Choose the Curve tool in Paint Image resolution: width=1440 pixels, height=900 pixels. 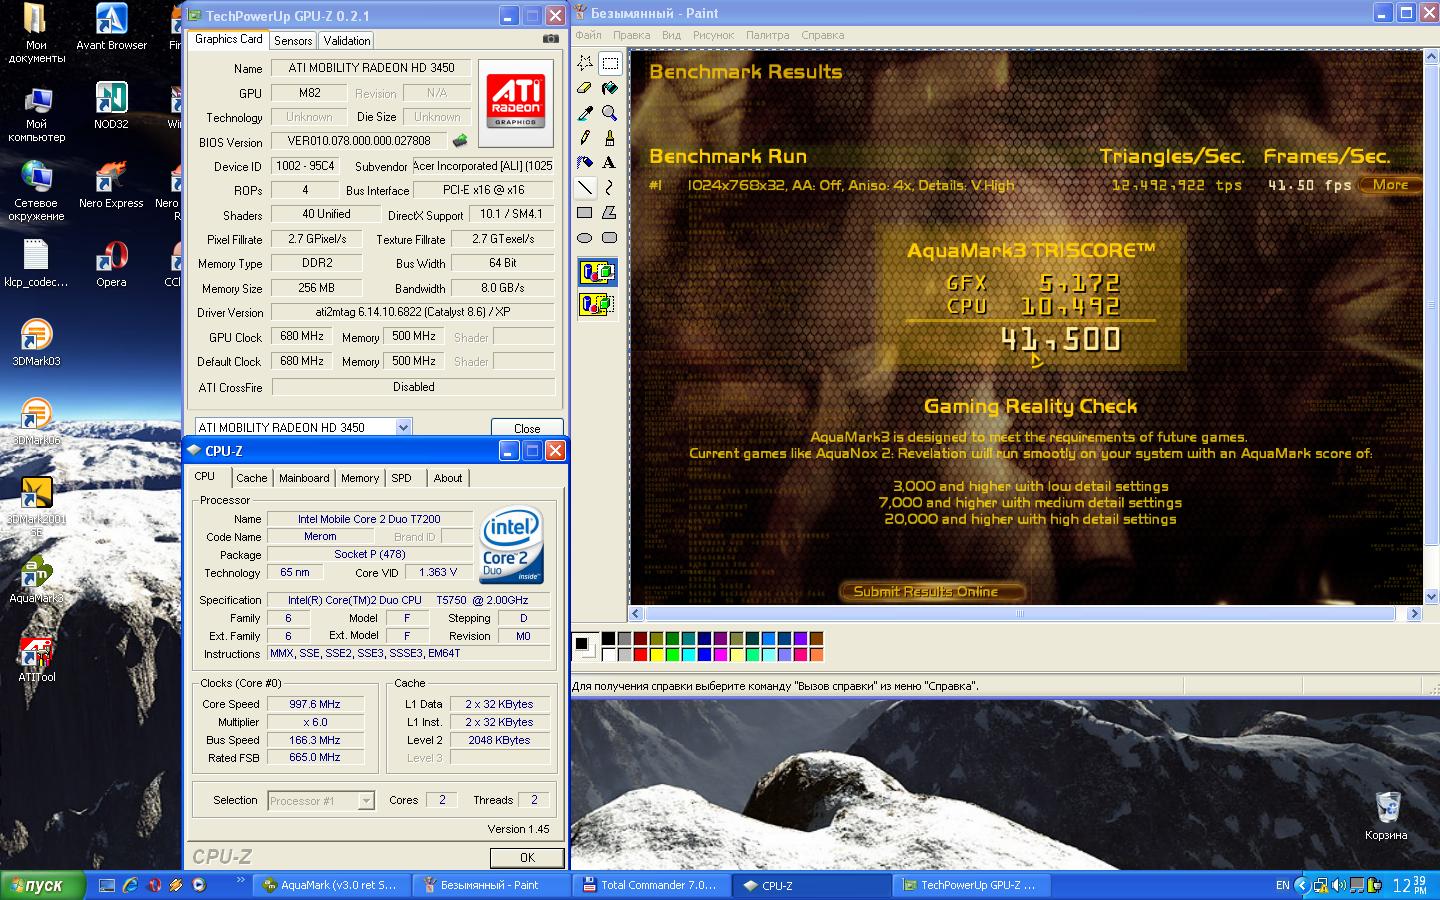(x=610, y=188)
